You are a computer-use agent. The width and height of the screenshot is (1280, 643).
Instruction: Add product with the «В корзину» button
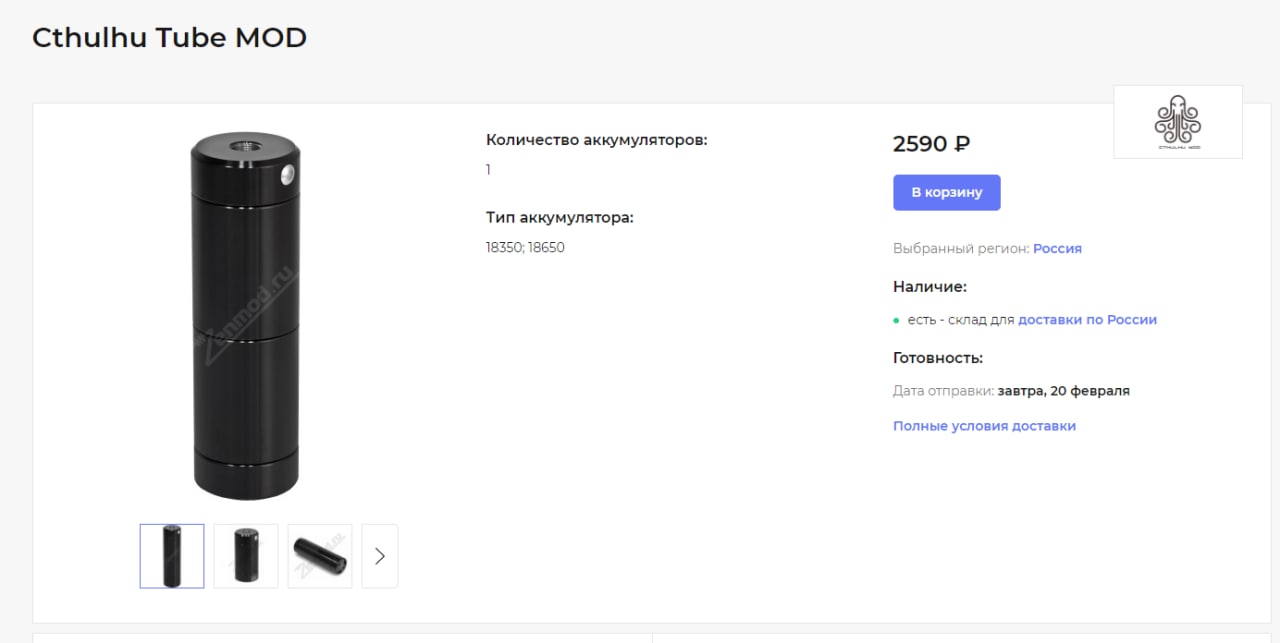[x=946, y=192]
